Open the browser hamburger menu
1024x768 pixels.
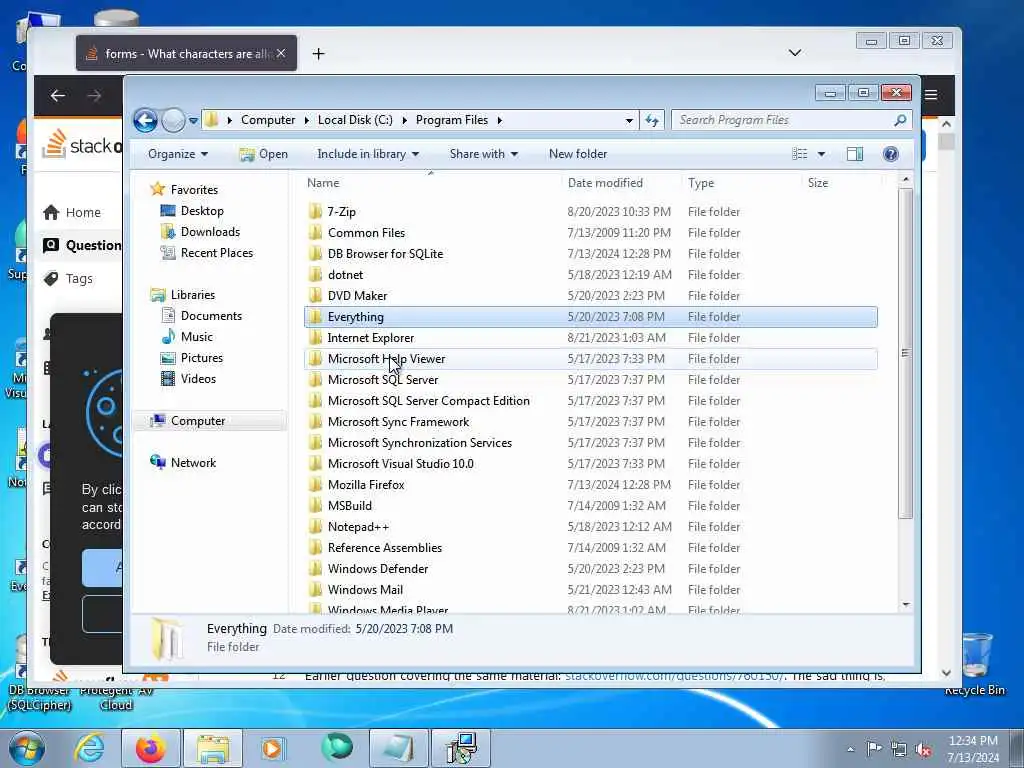point(931,95)
